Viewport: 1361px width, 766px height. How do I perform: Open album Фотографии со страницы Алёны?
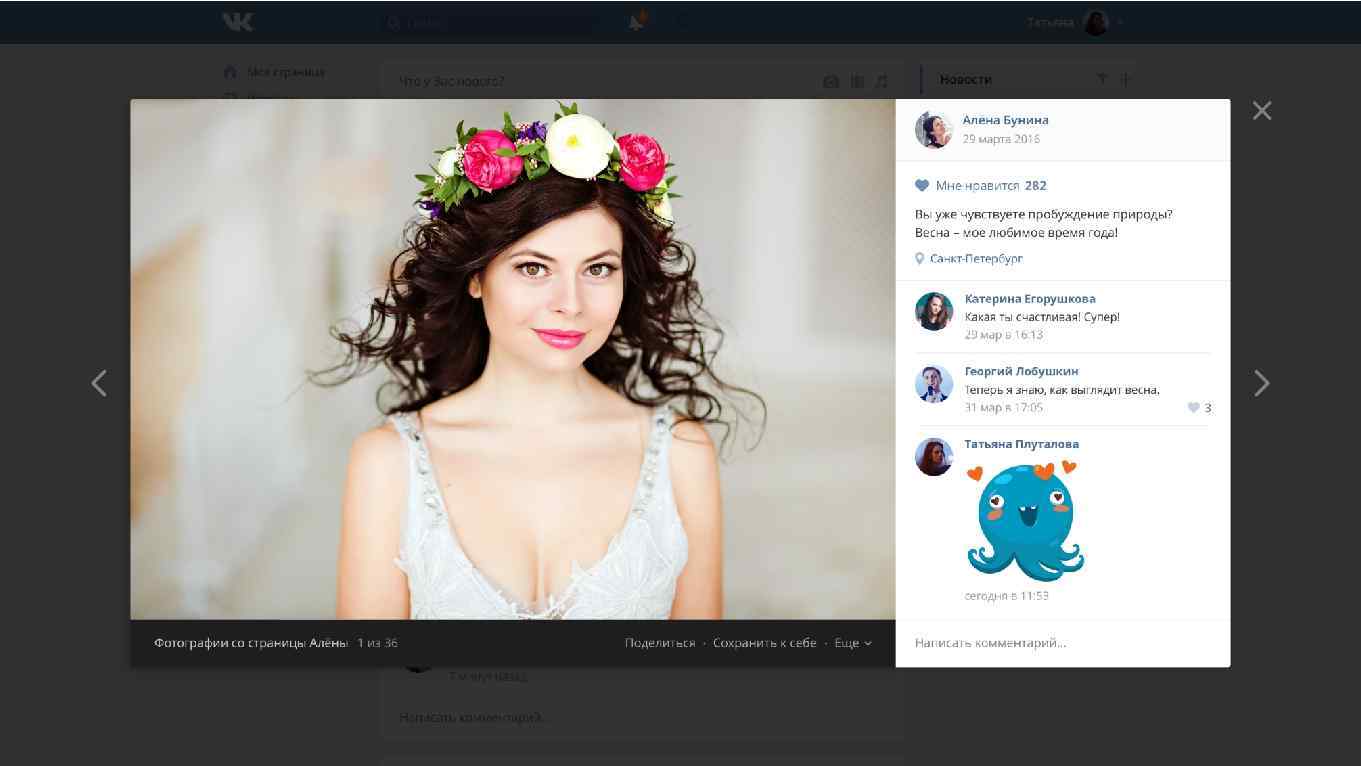pos(251,643)
